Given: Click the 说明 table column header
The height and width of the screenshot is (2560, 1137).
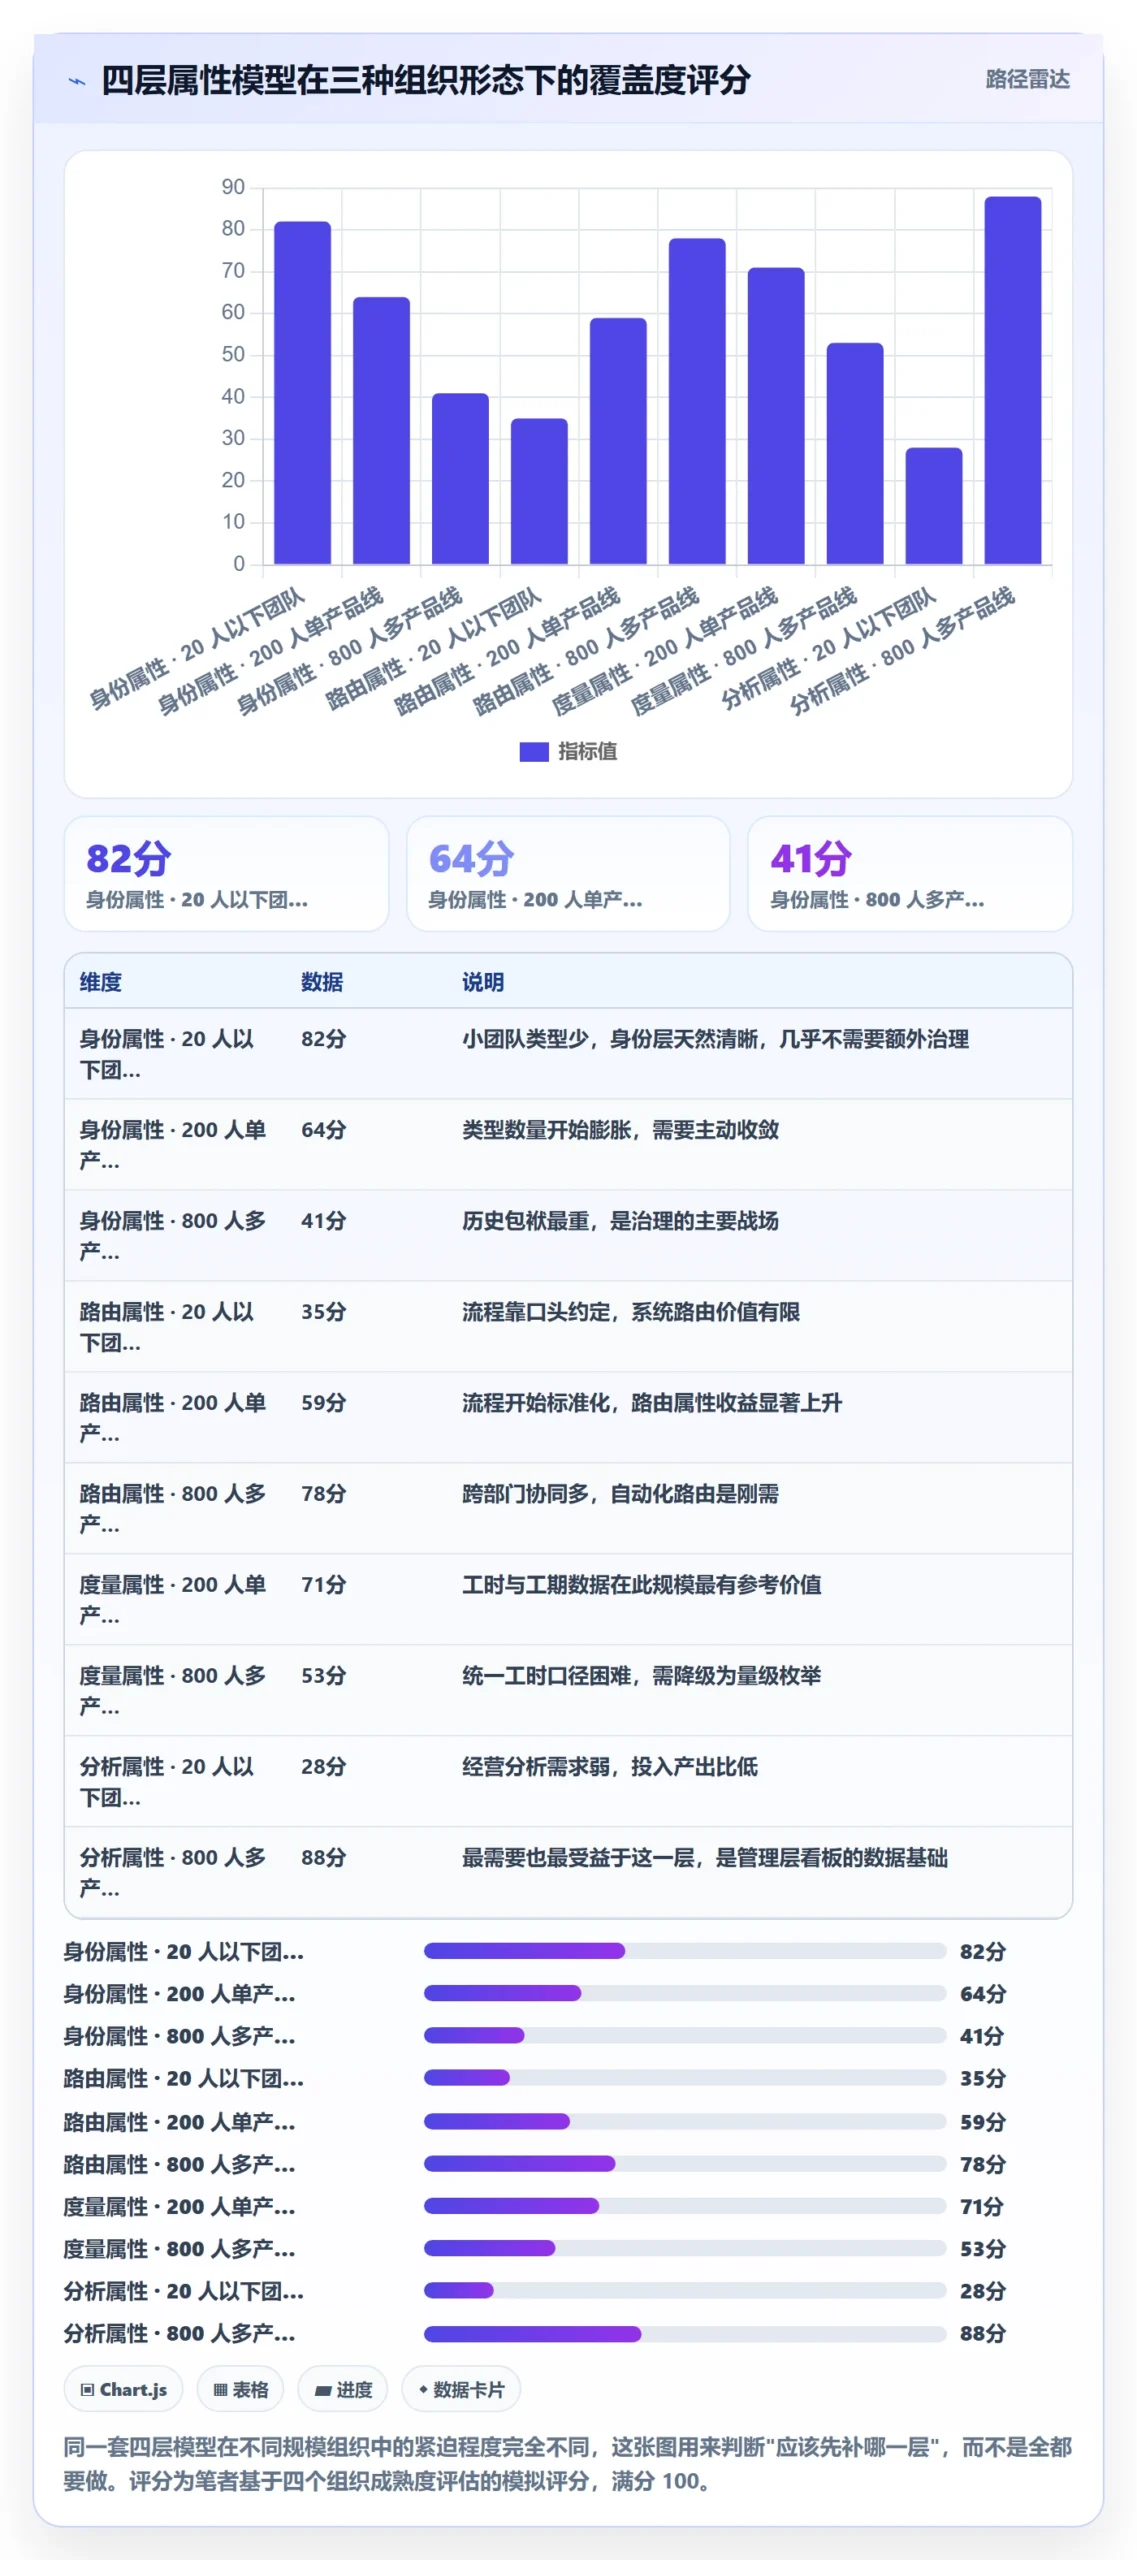Looking at the screenshot, I should (483, 982).
